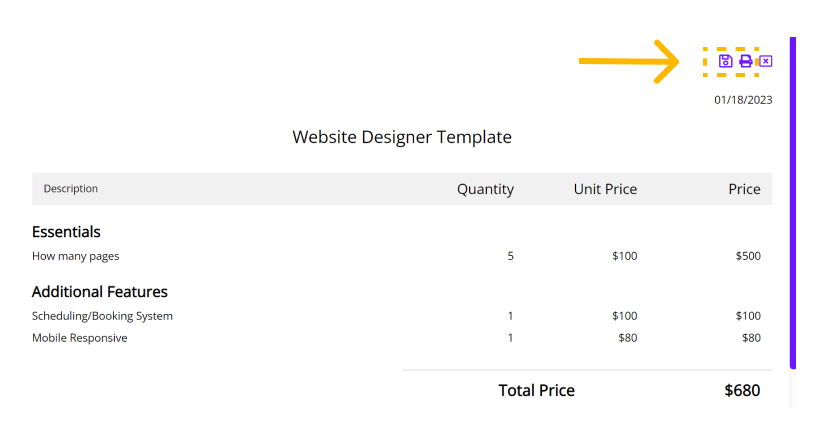Click the save icon
826x434 pixels.
tap(725, 61)
